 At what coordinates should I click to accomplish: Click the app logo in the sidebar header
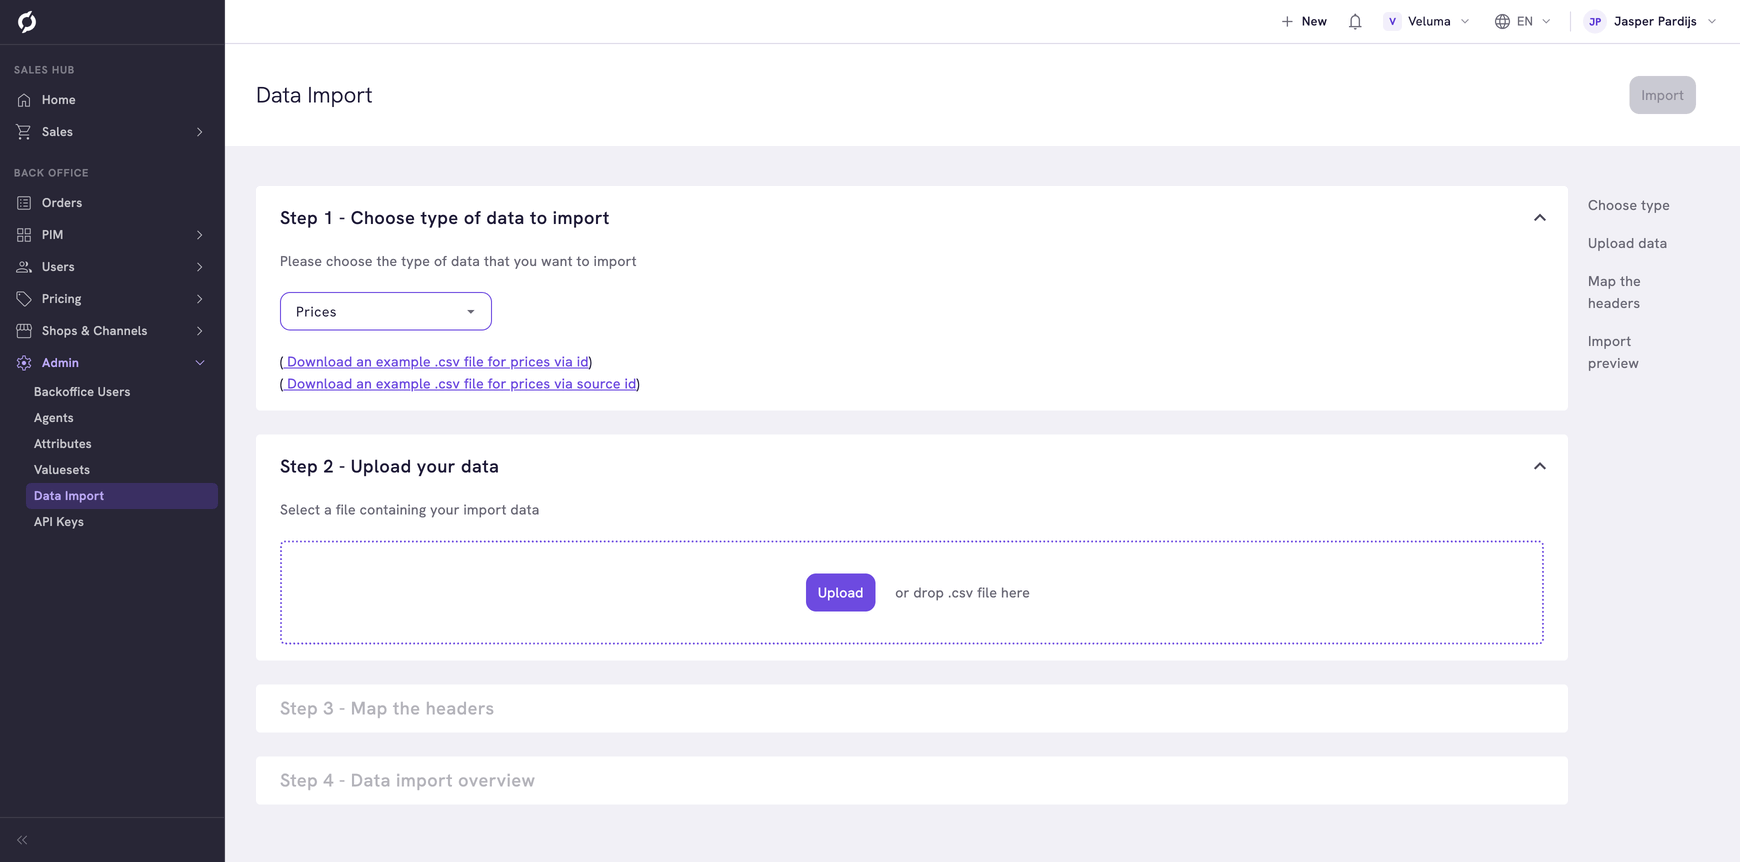tap(27, 22)
